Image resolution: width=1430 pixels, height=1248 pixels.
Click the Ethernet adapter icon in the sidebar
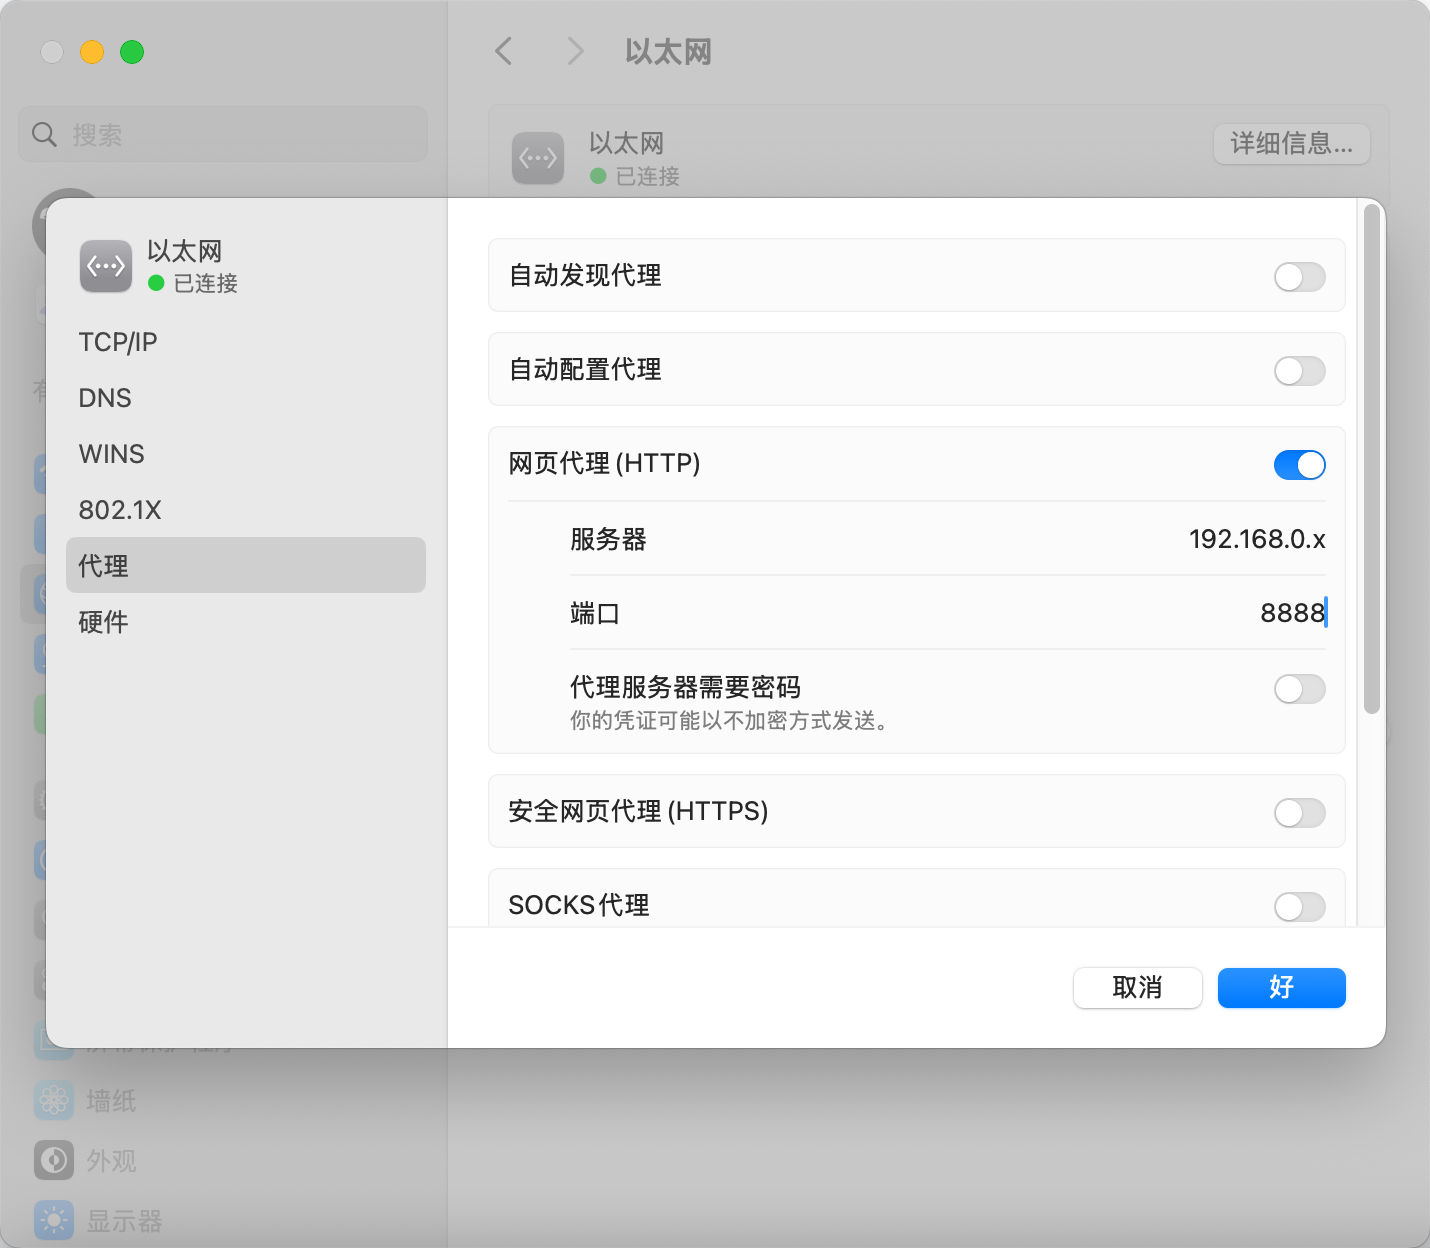coord(105,266)
